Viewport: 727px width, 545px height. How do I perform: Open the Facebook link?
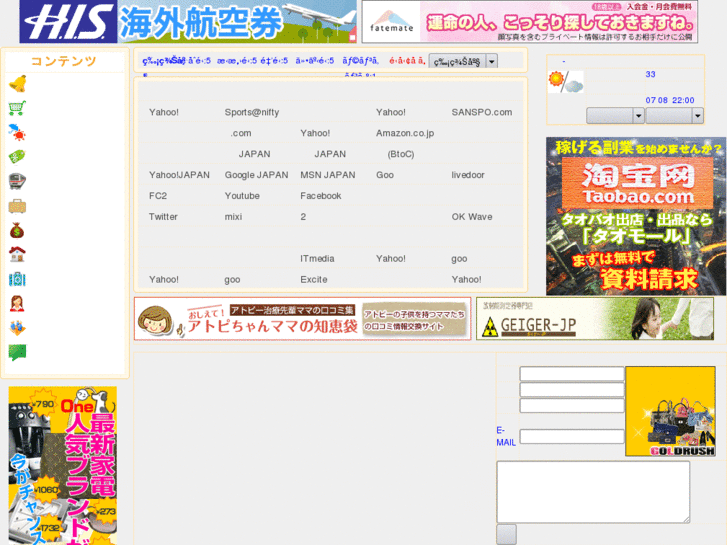point(320,196)
